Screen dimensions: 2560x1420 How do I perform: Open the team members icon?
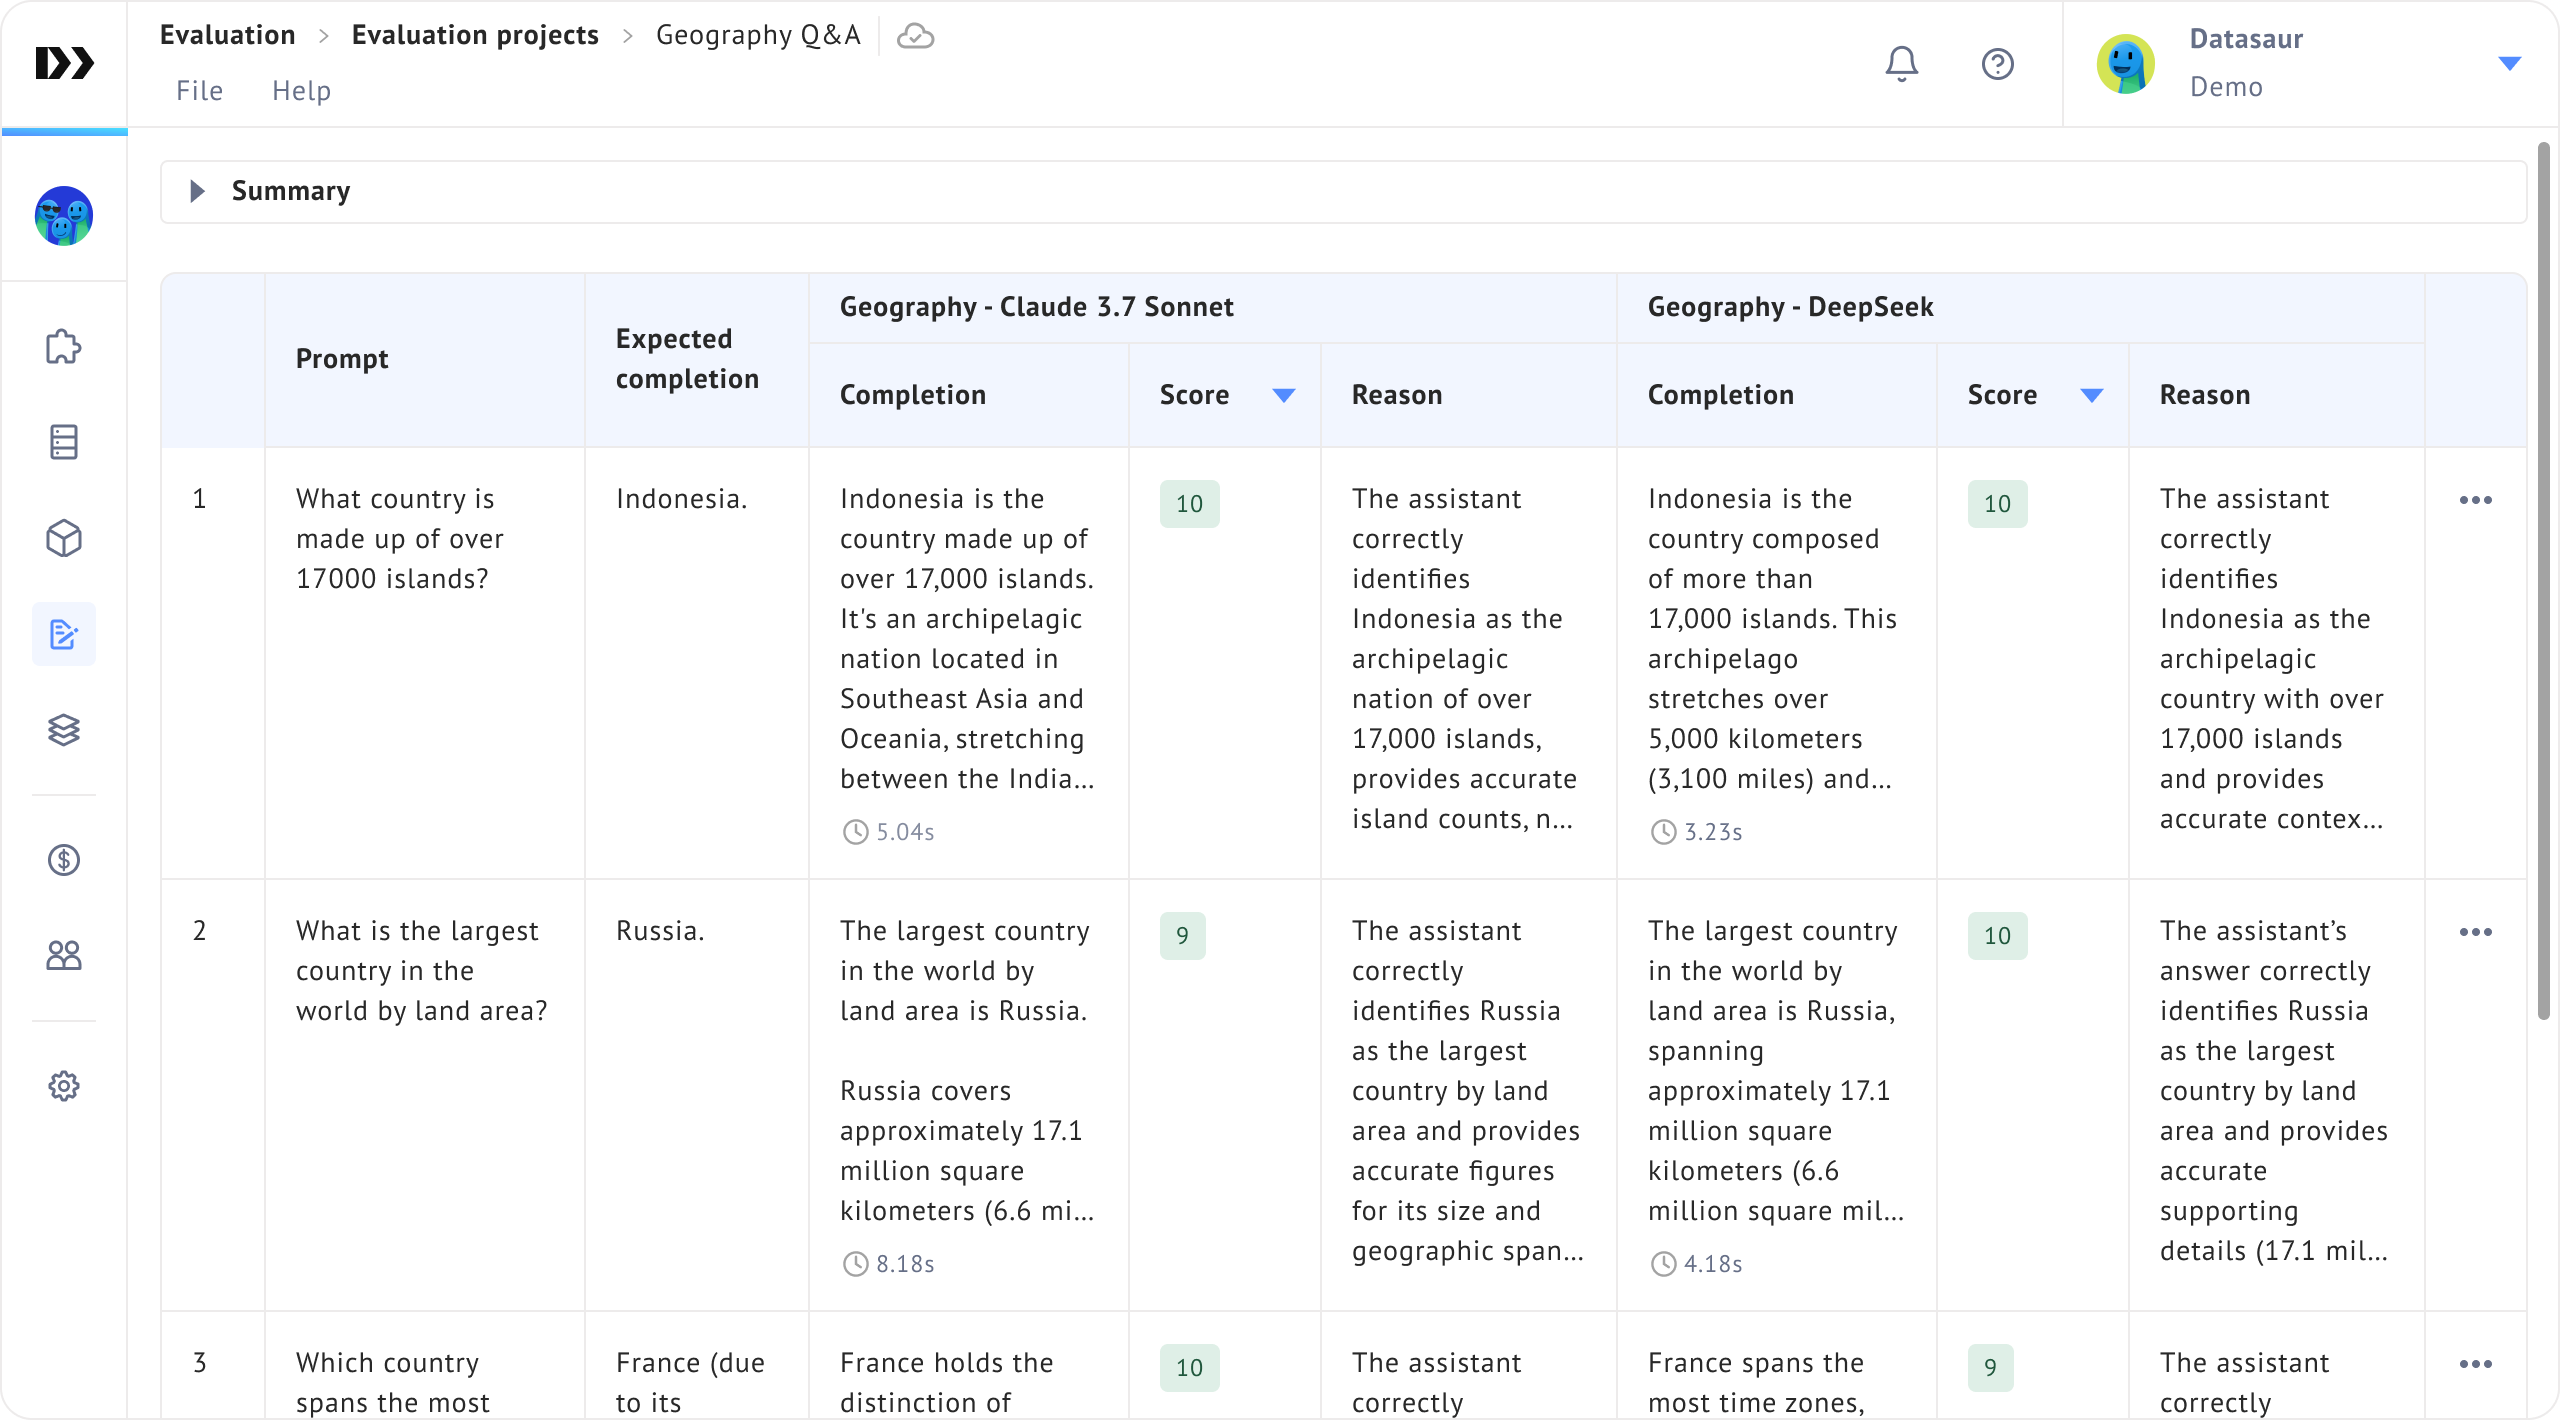point(64,956)
